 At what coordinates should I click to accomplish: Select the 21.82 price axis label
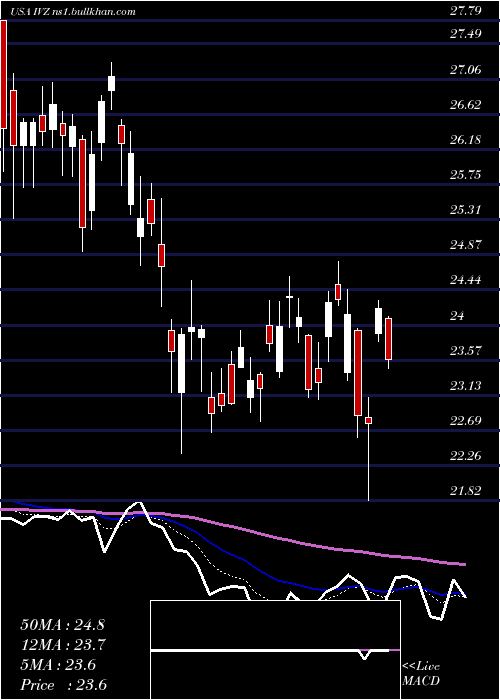click(x=466, y=491)
